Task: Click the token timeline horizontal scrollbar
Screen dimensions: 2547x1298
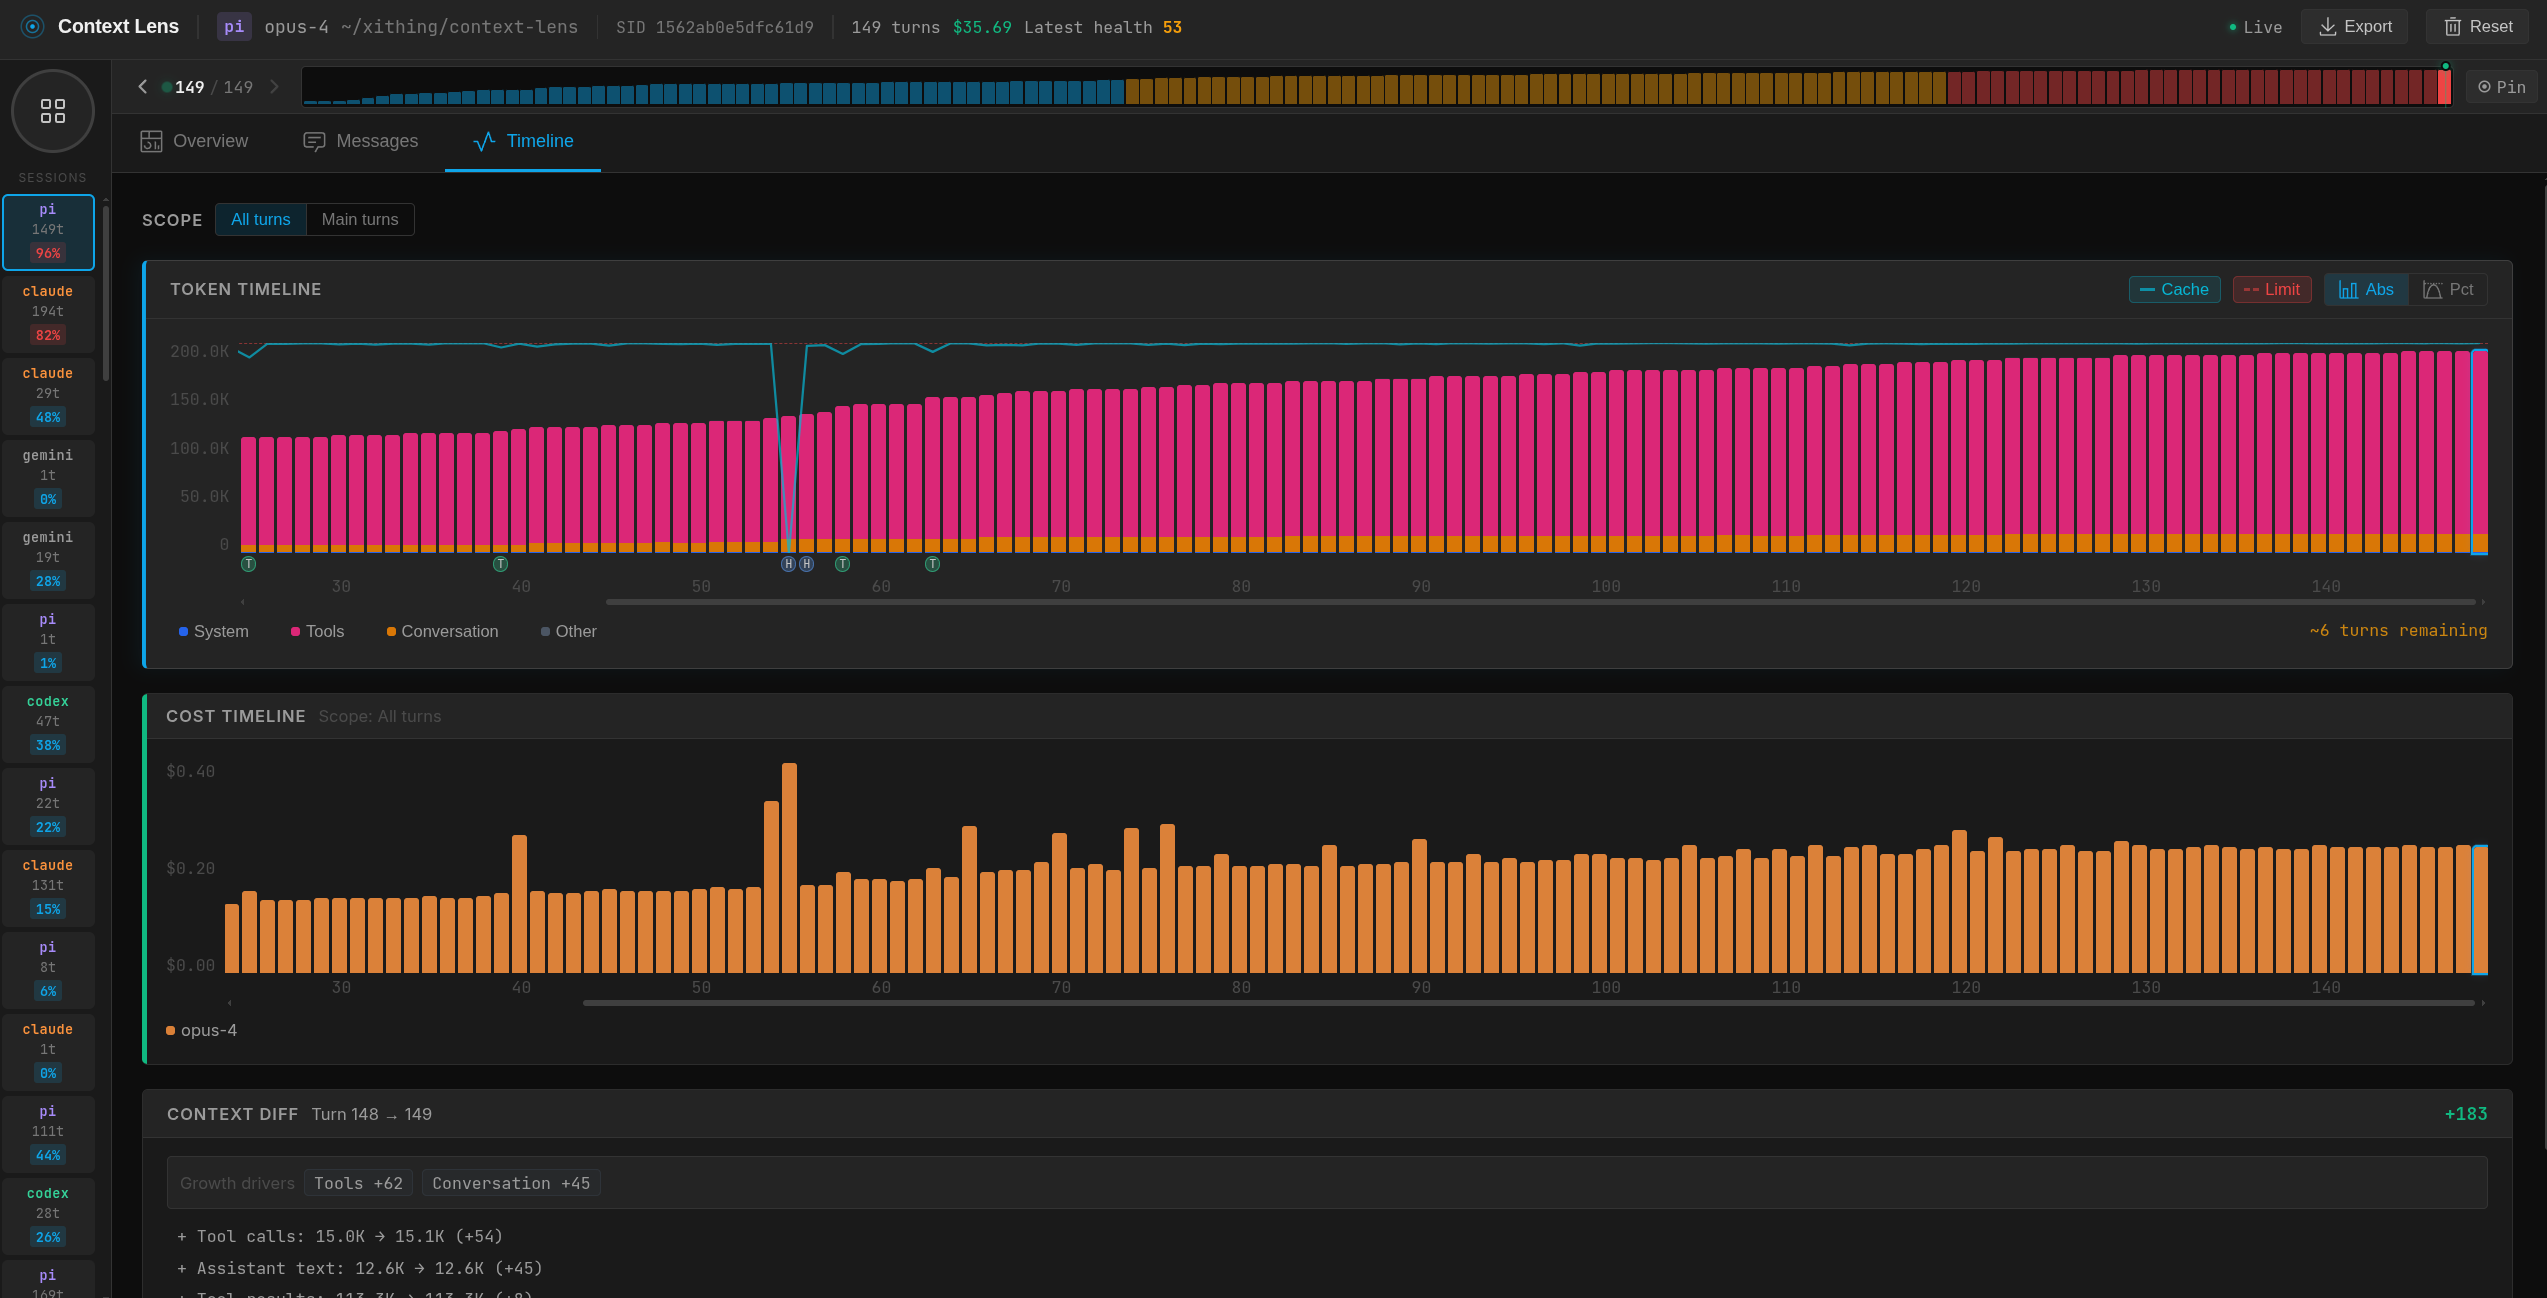Action: click(x=1540, y=602)
